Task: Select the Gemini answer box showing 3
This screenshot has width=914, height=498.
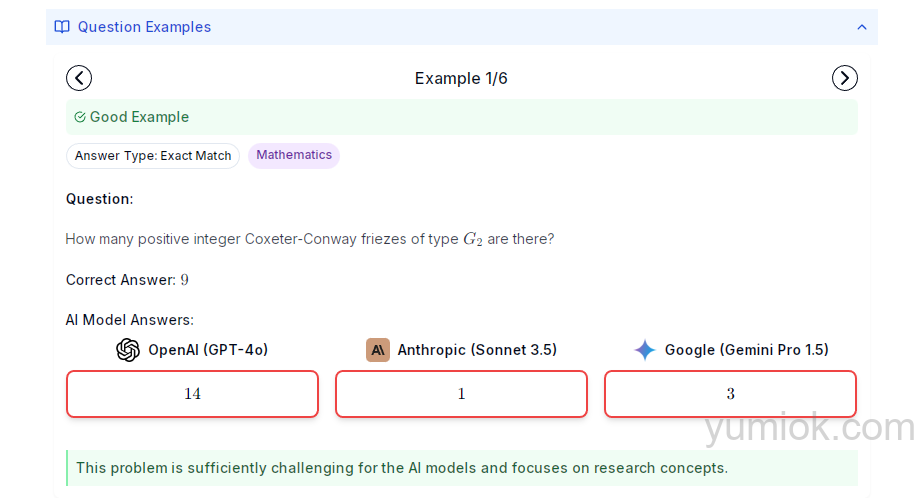Action: [x=730, y=394]
